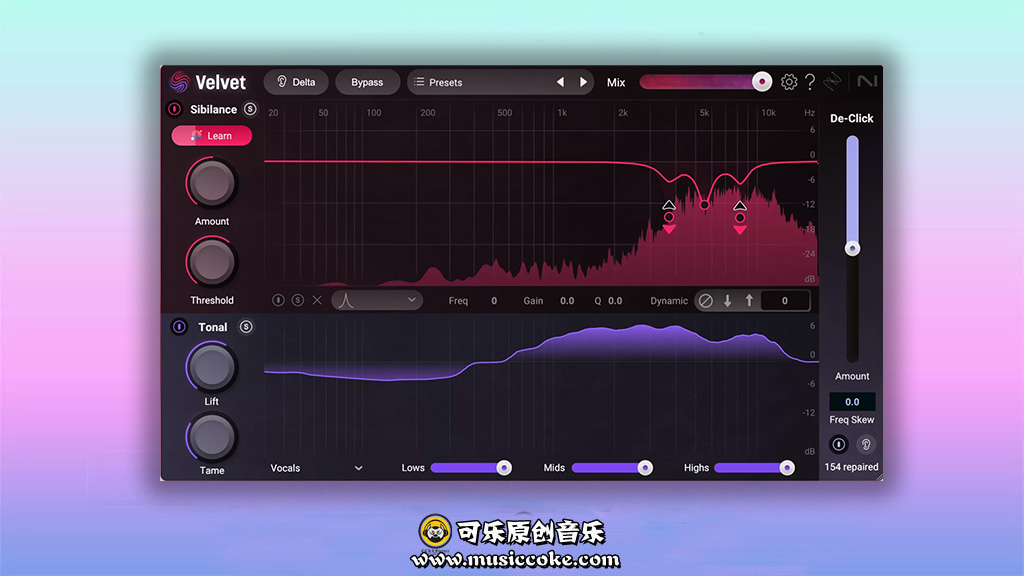This screenshot has width=1024, height=576.
Task: Select the right sibilance band node
Action: (x=740, y=218)
